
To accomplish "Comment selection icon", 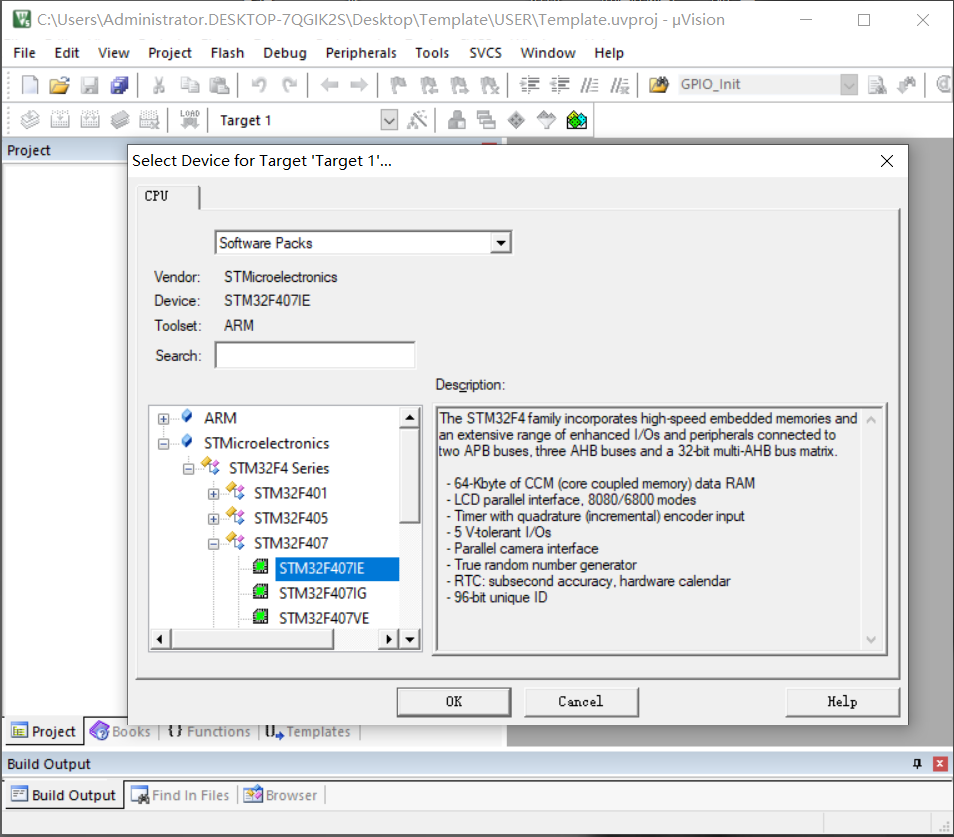I will 589,85.
